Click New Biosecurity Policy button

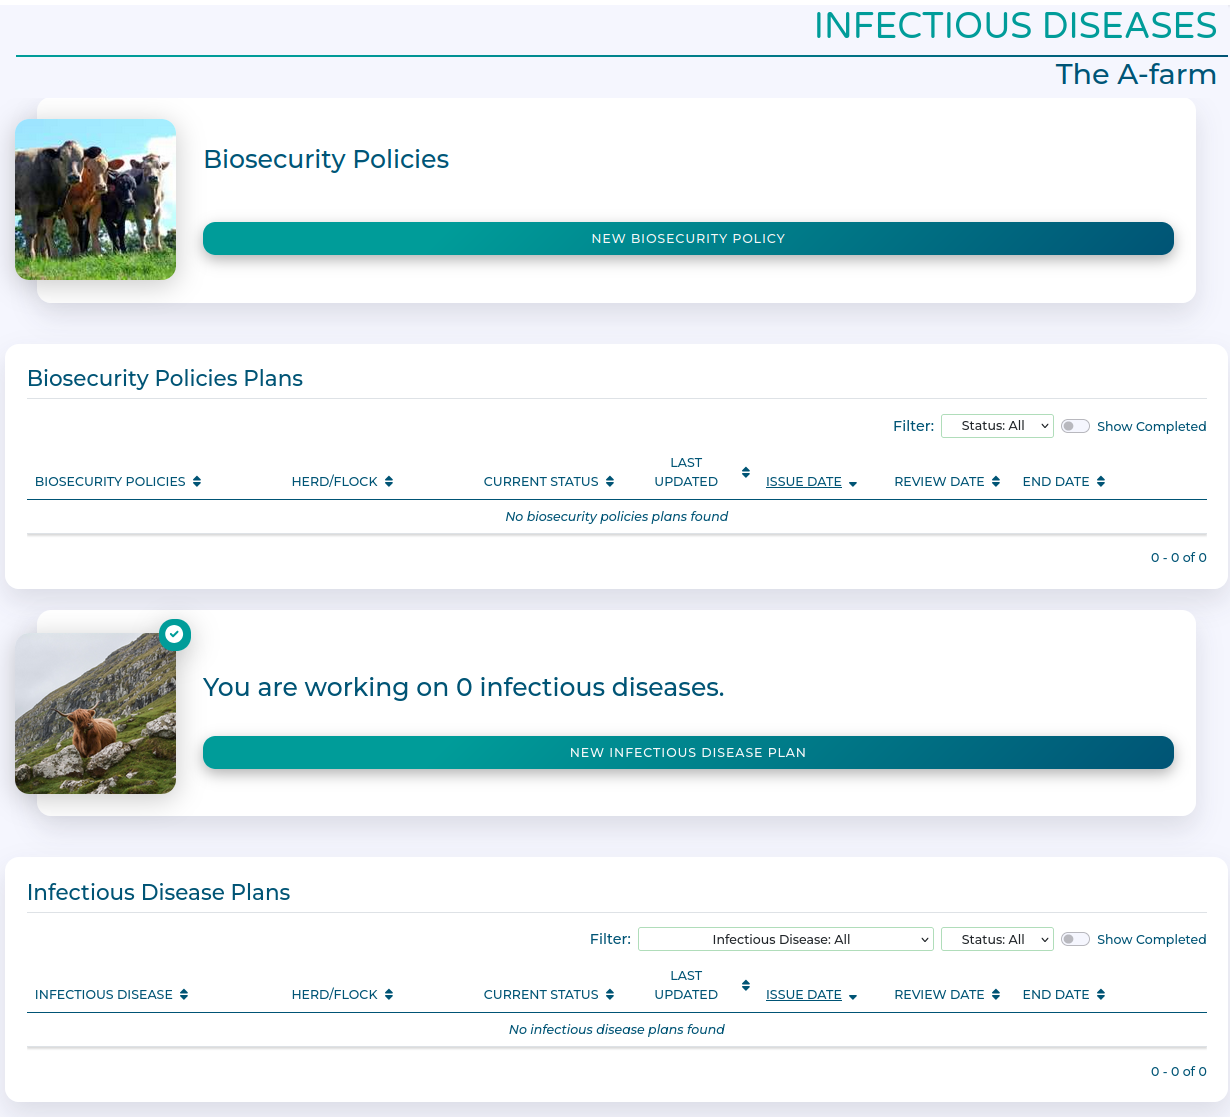(688, 239)
